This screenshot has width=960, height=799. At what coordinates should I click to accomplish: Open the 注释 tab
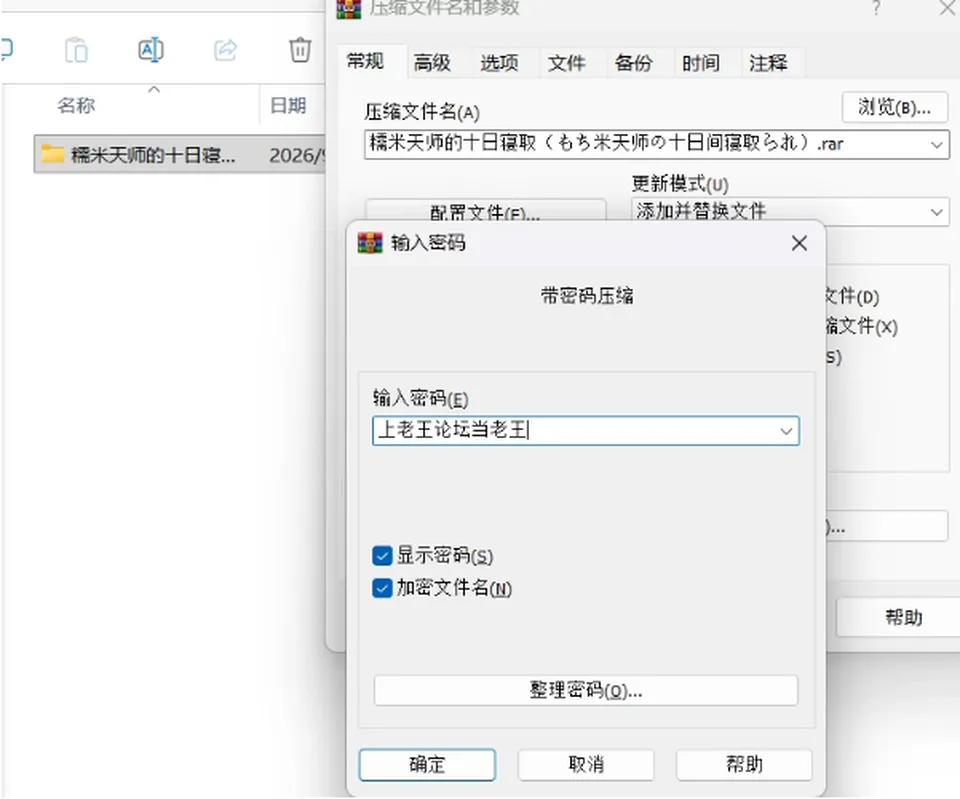769,62
